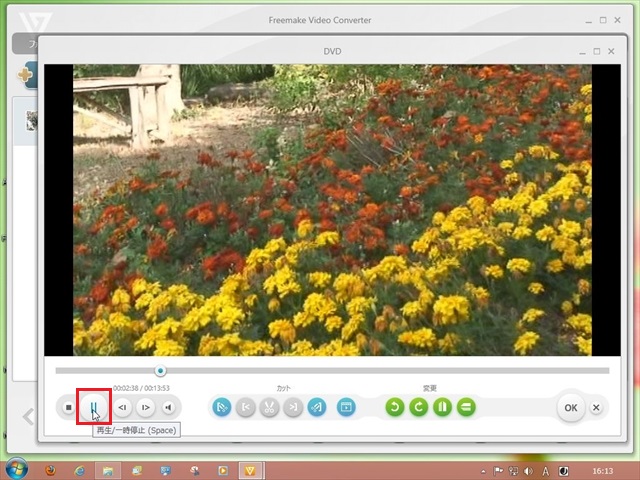Jump to the selection beginning
640x480 pixels.
coord(246,407)
